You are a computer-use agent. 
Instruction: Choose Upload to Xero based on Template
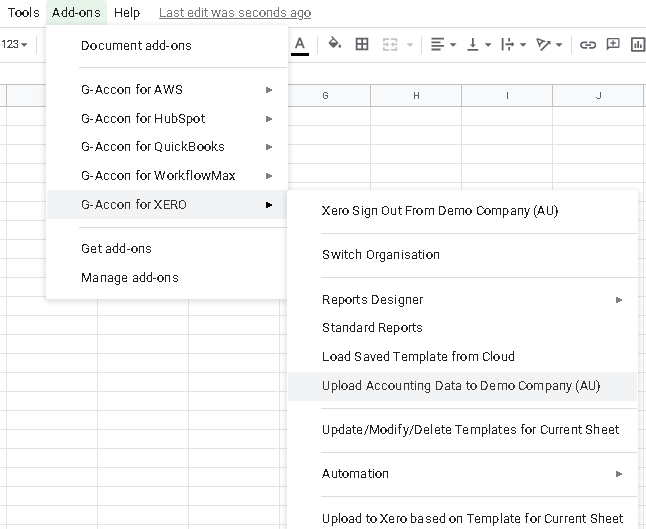[x=462, y=518]
